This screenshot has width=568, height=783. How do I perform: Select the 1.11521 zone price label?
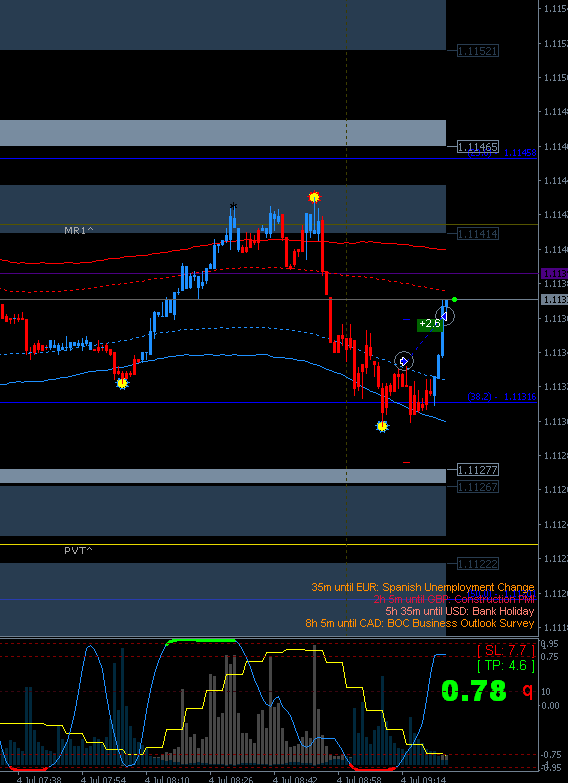478,51
